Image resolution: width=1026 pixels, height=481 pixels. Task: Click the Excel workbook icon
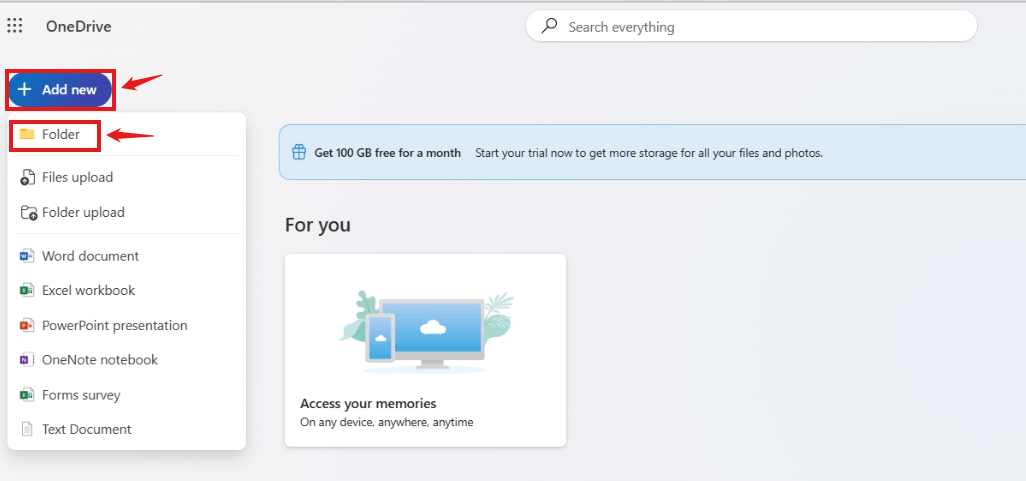(x=27, y=290)
